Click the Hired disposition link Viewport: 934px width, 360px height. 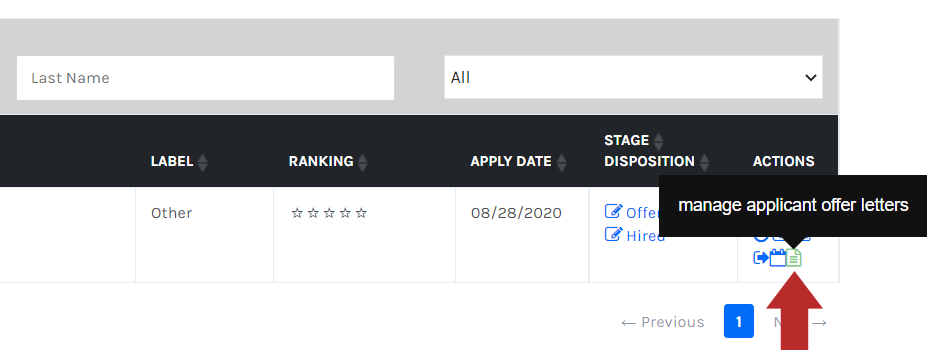tap(646, 236)
